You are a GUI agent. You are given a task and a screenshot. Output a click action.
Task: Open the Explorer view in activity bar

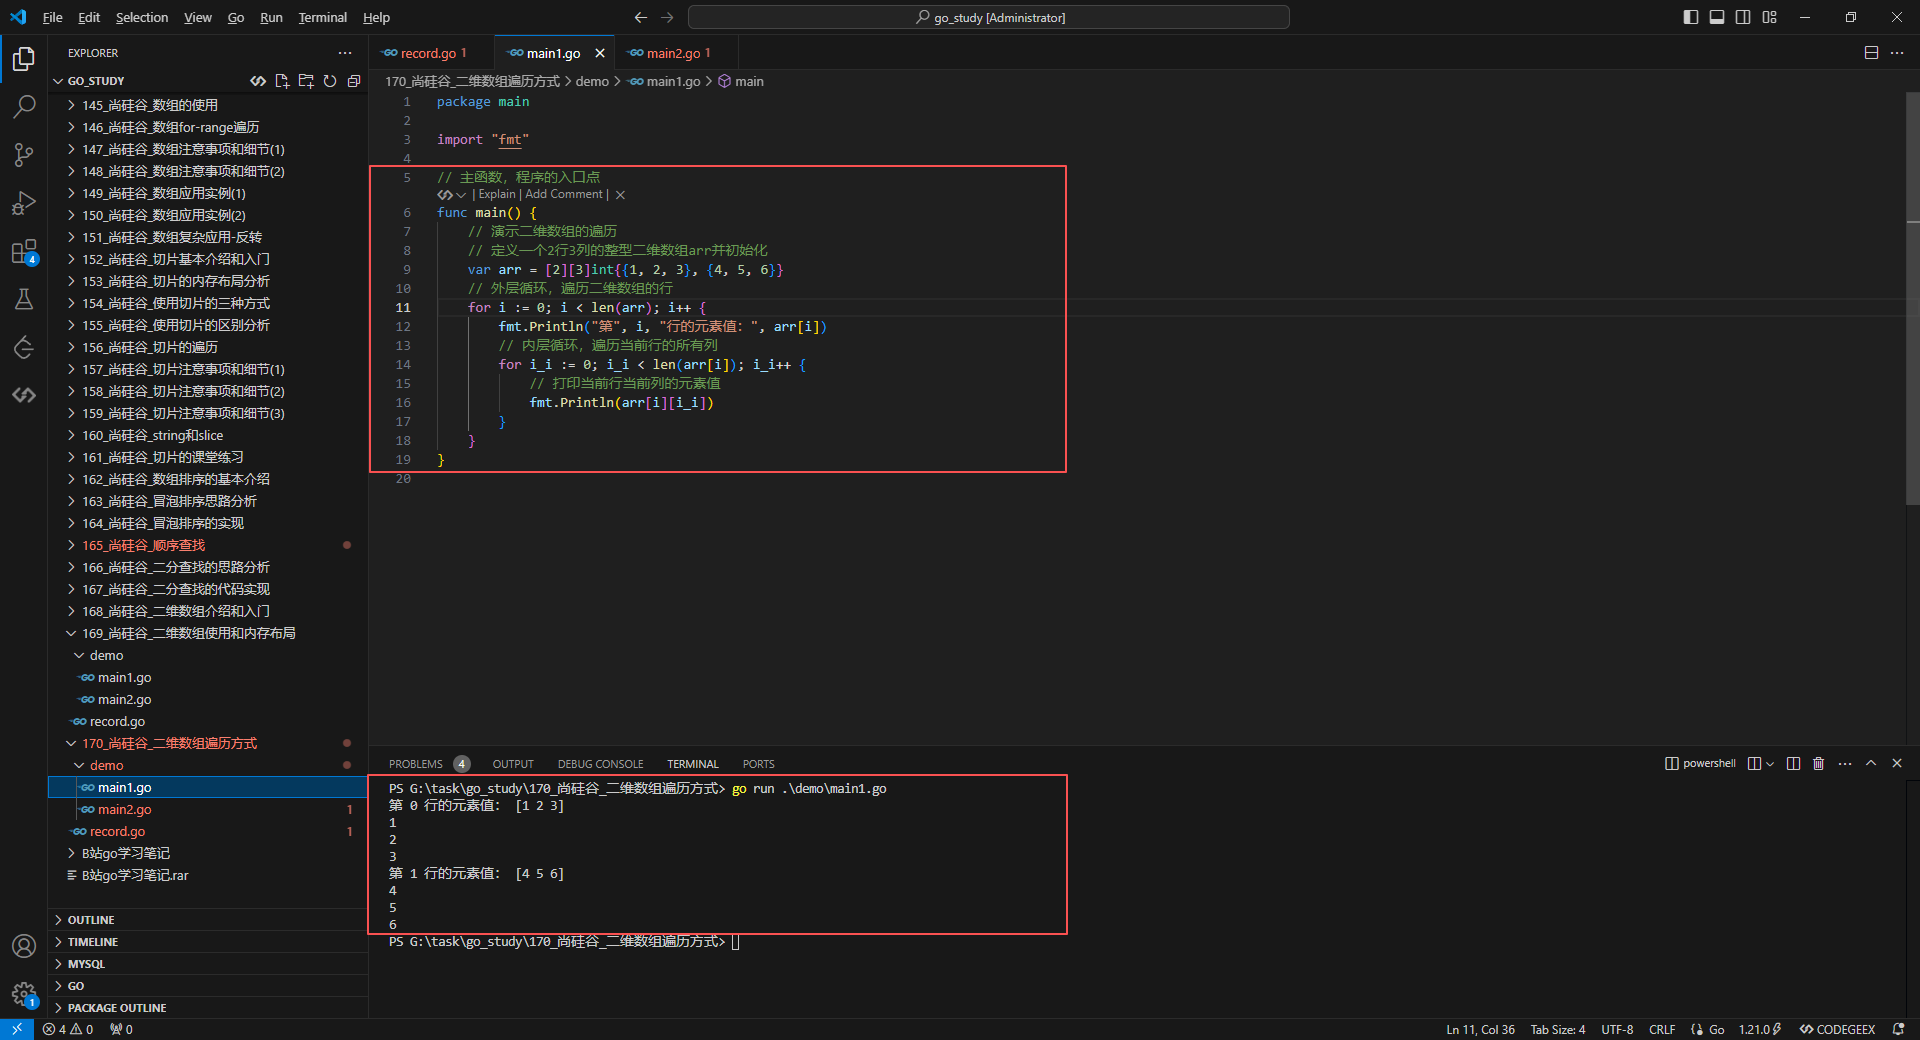[x=24, y=59]
